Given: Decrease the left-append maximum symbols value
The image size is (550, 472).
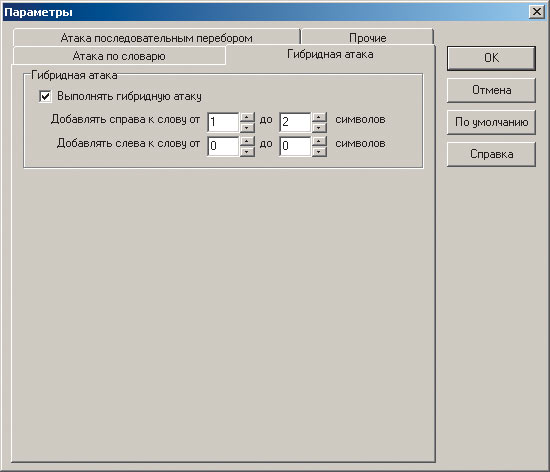Looking at the screenshot, I should (319, 151).
